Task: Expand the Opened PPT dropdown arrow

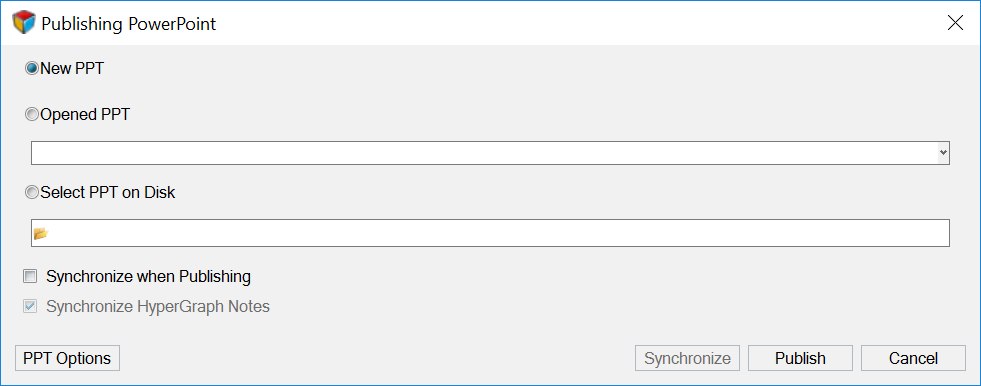Action: (943, 153)
